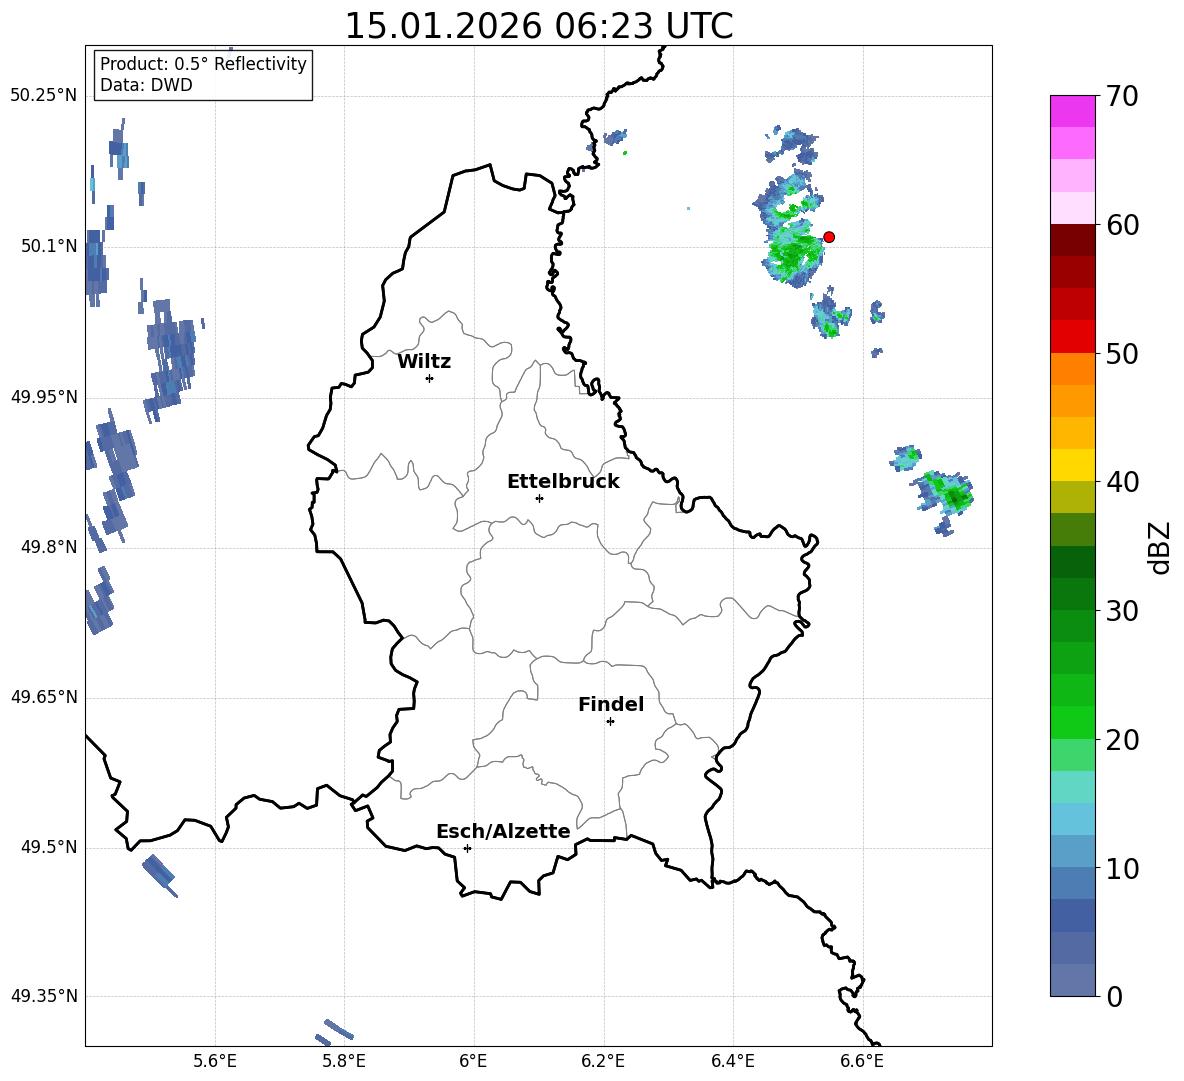1184x1081 pixels.
Task: Click the 50.25°N latitude label
Action: pyautogui.click(x=44, y=96)
